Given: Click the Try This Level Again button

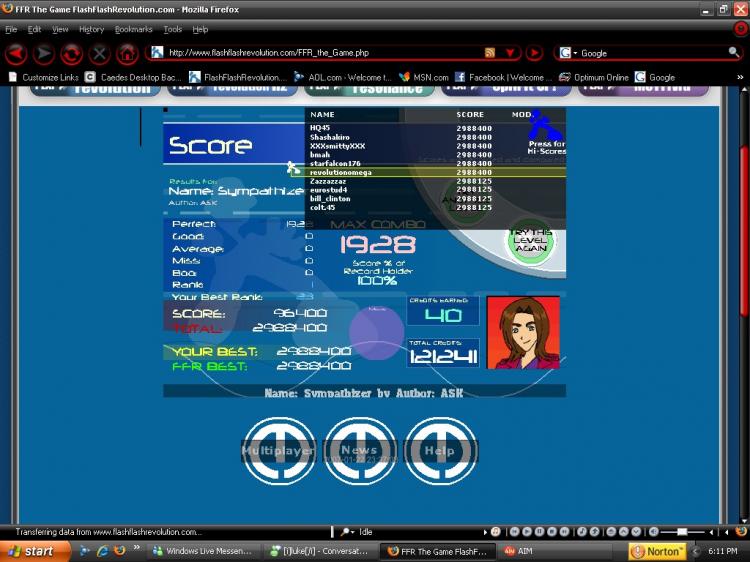Looking at the screenshot, I should pos(531,241).
